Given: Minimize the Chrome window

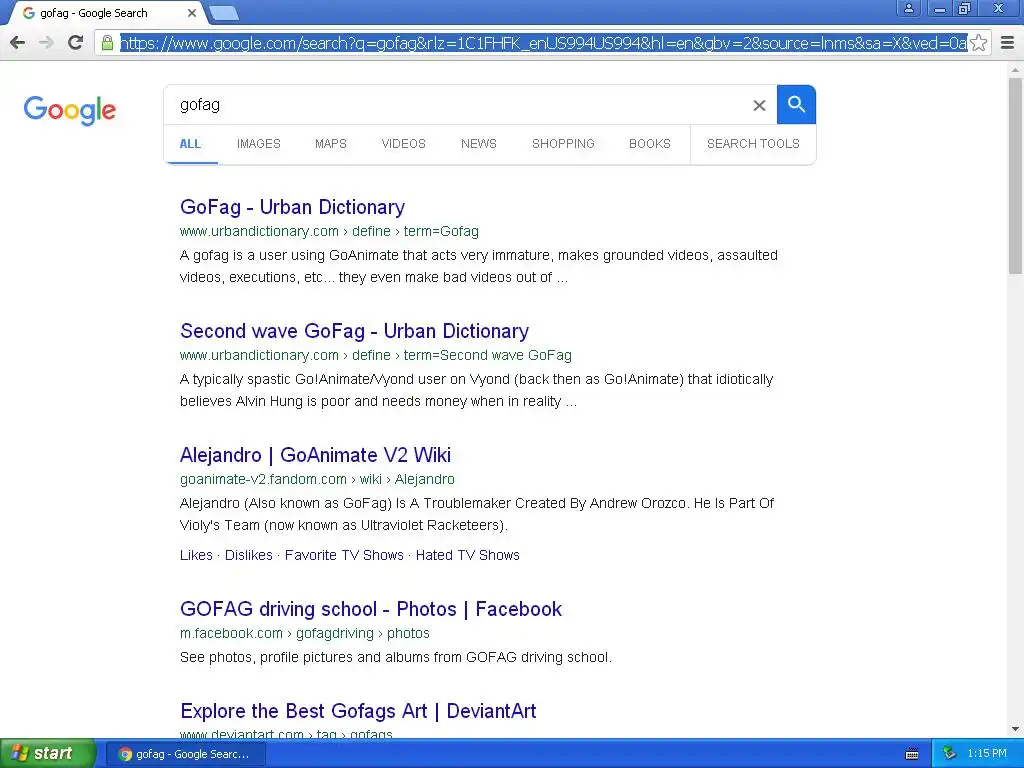Looking at the screenshot, I should coord(940,8).
